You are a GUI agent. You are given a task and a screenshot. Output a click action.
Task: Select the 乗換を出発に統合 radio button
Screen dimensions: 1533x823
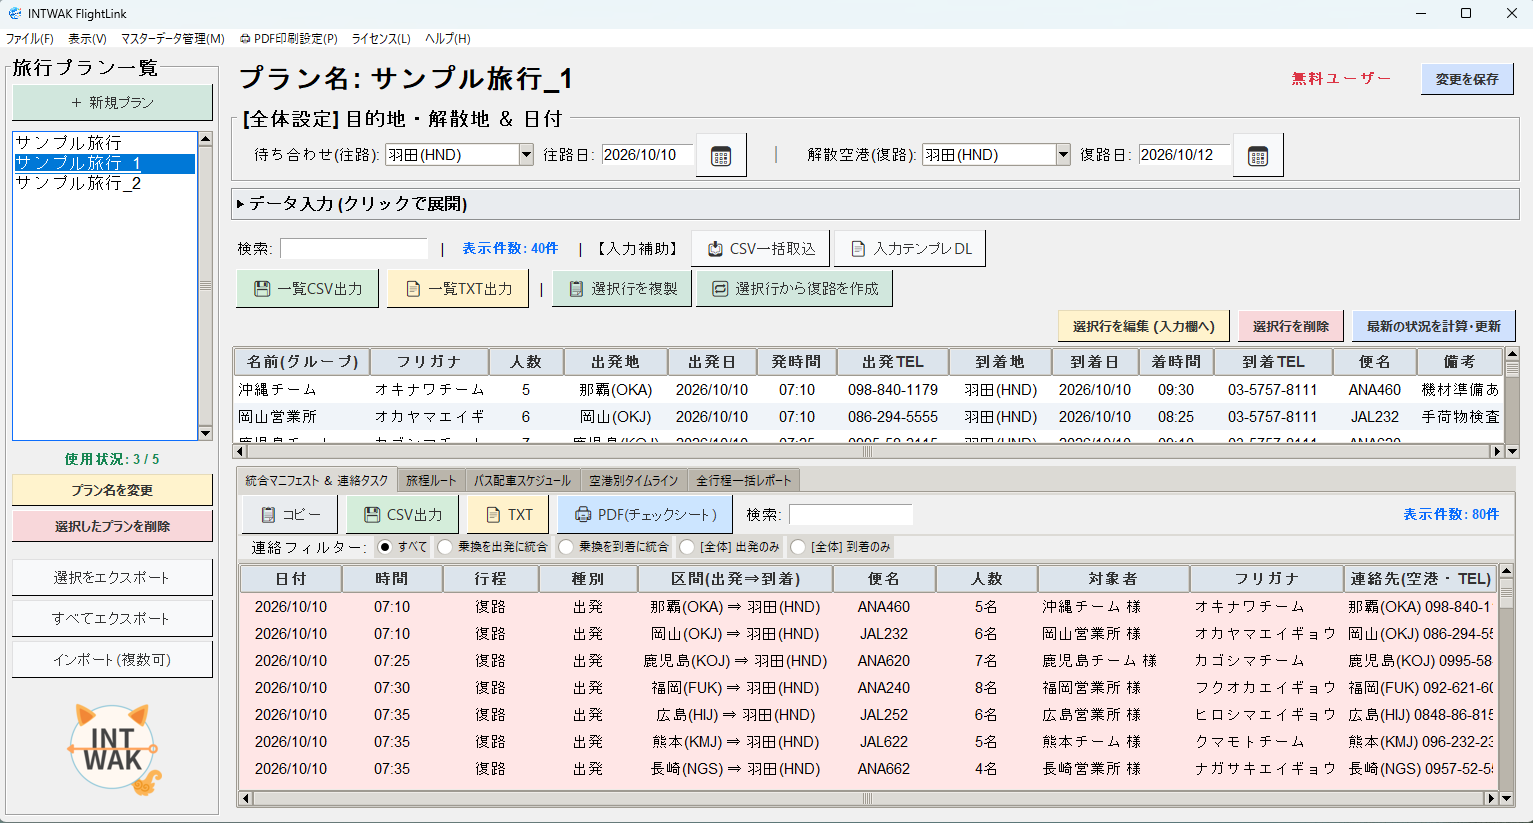coord(445,547)
